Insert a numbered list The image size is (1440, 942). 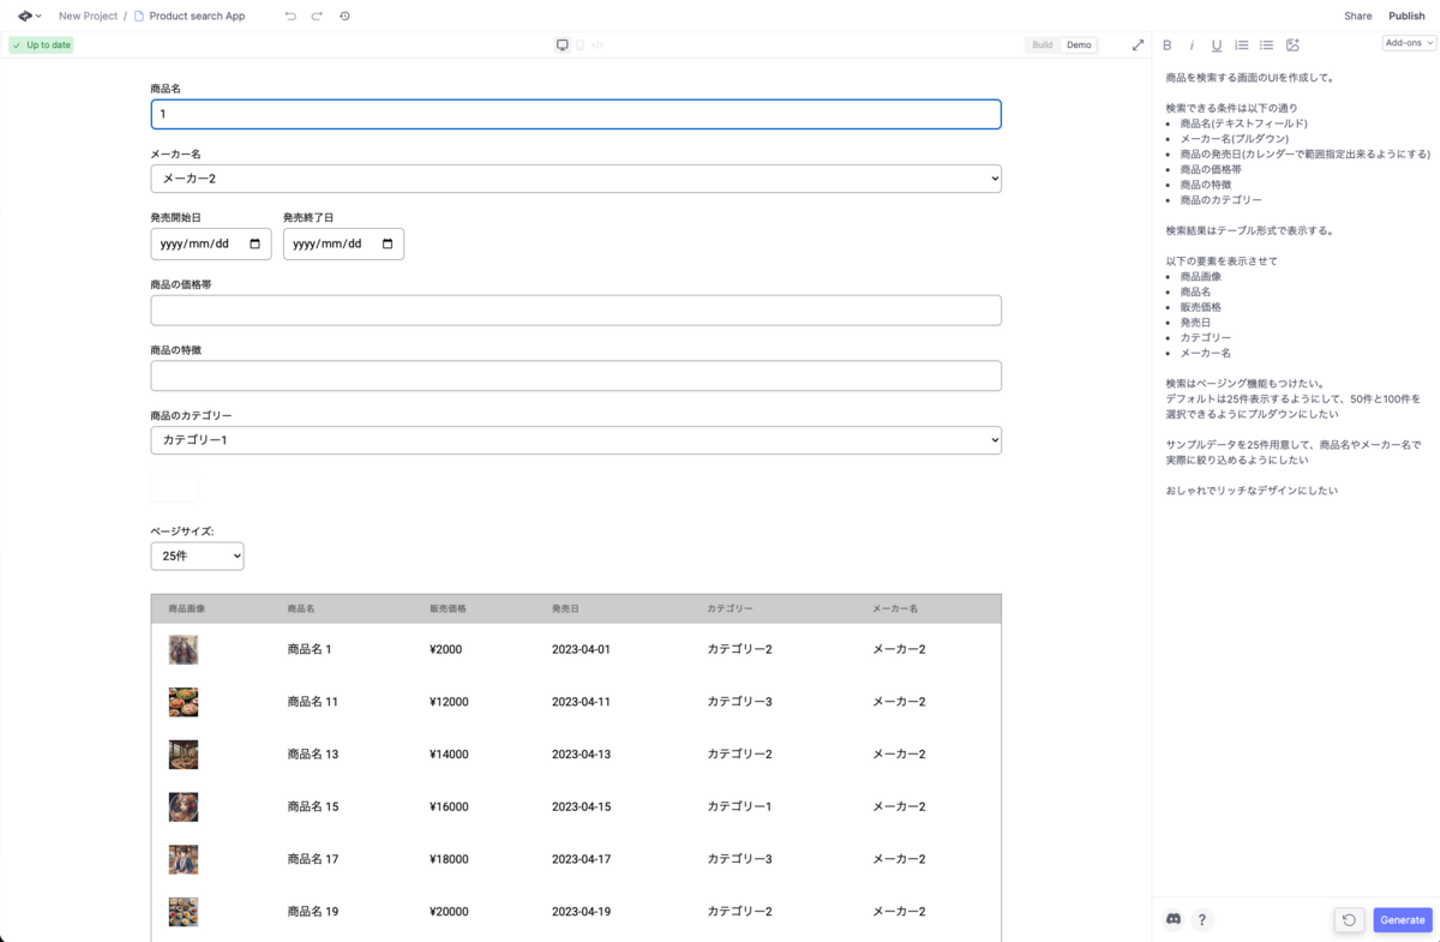pyautogui.click(x=1241, y=45)
